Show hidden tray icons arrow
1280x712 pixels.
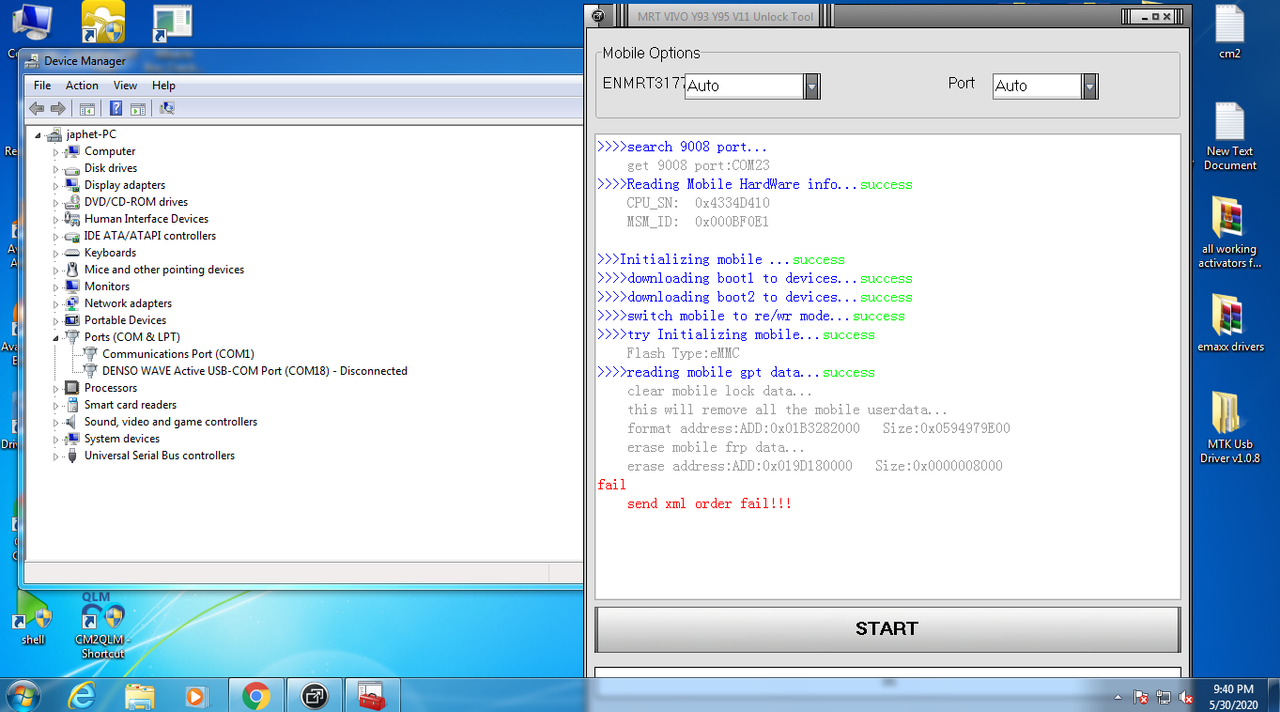(1117, 696)
